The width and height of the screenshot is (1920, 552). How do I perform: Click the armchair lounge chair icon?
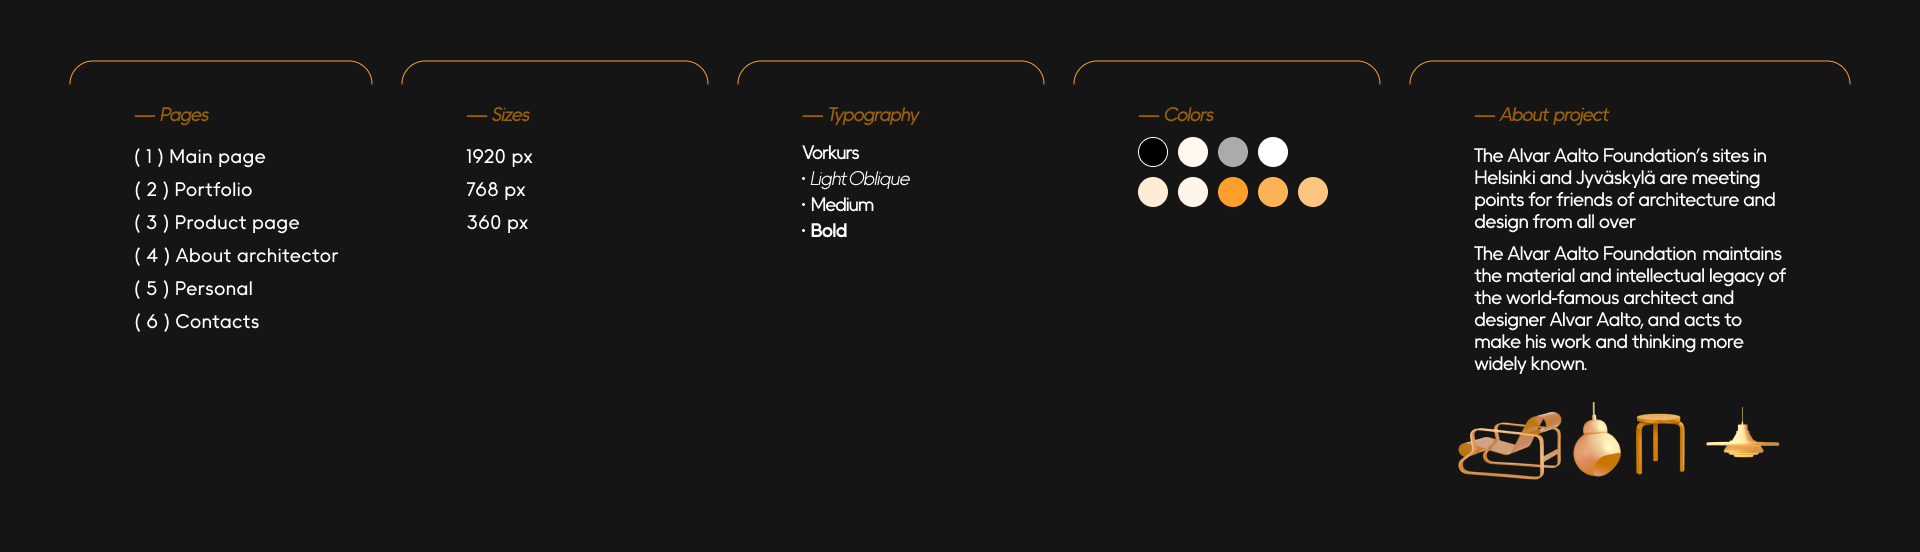click(x=1510, y=445)
